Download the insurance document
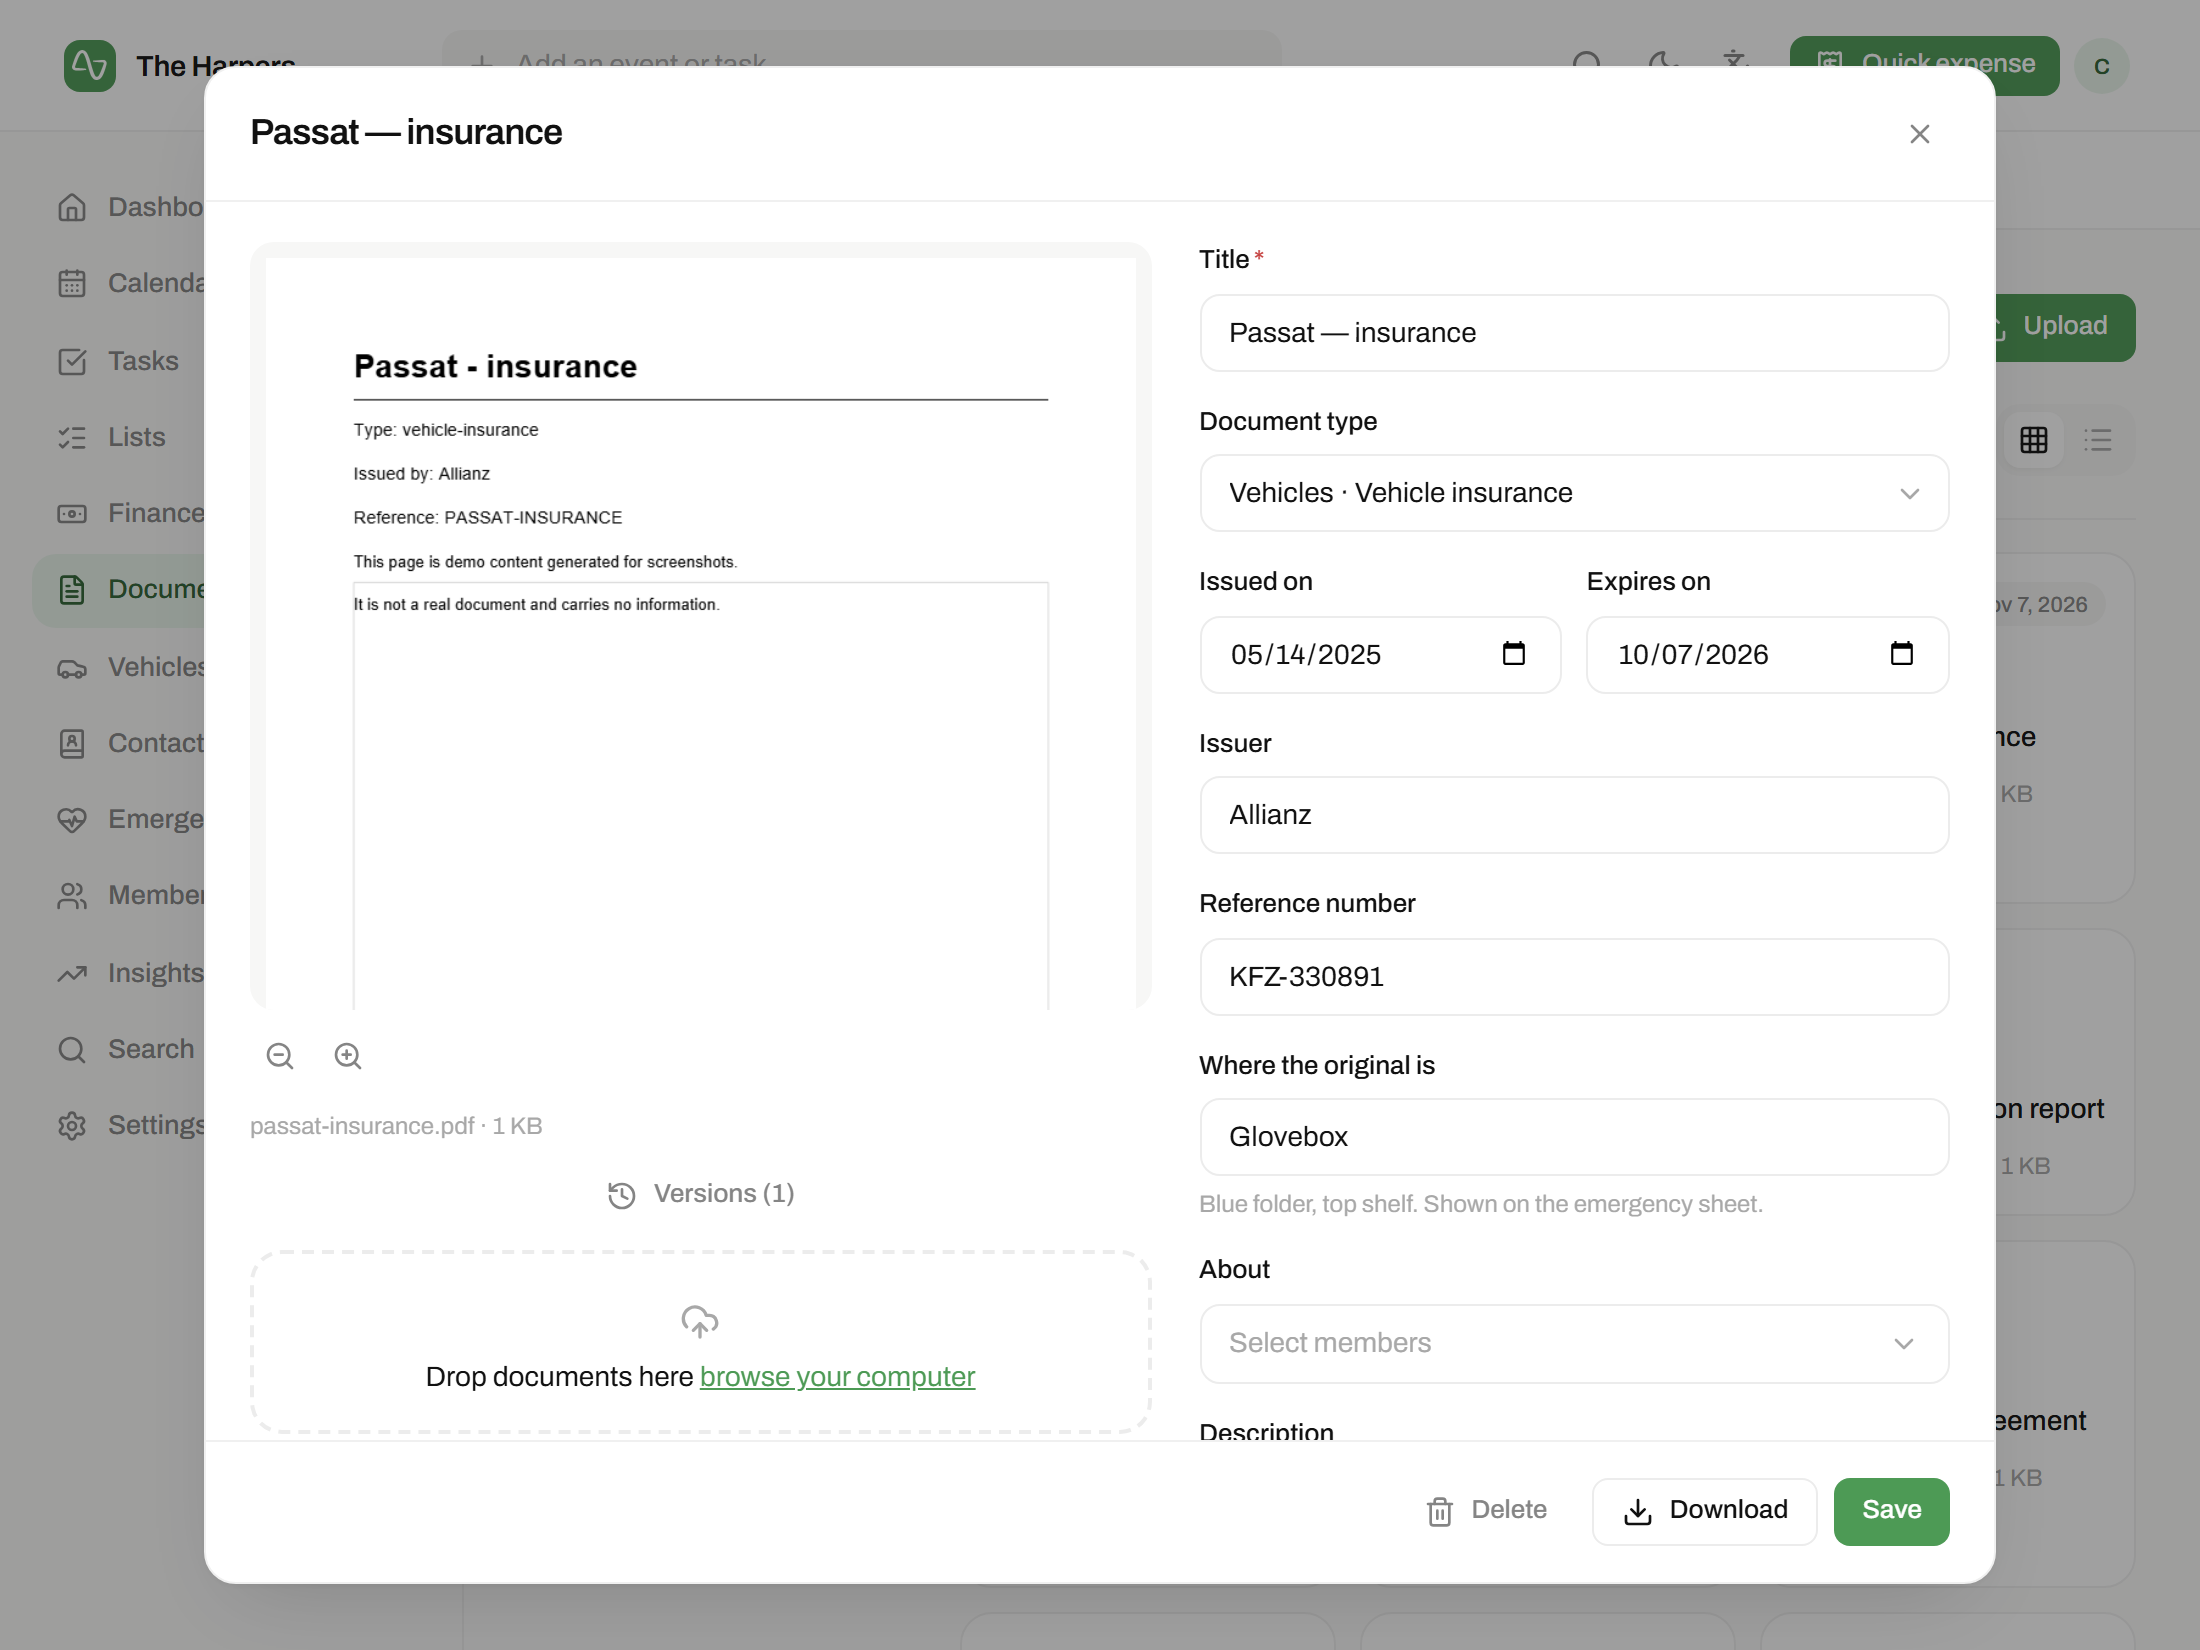The width and height of the screenshot is (2200, 1650). pos(1704,1510)
